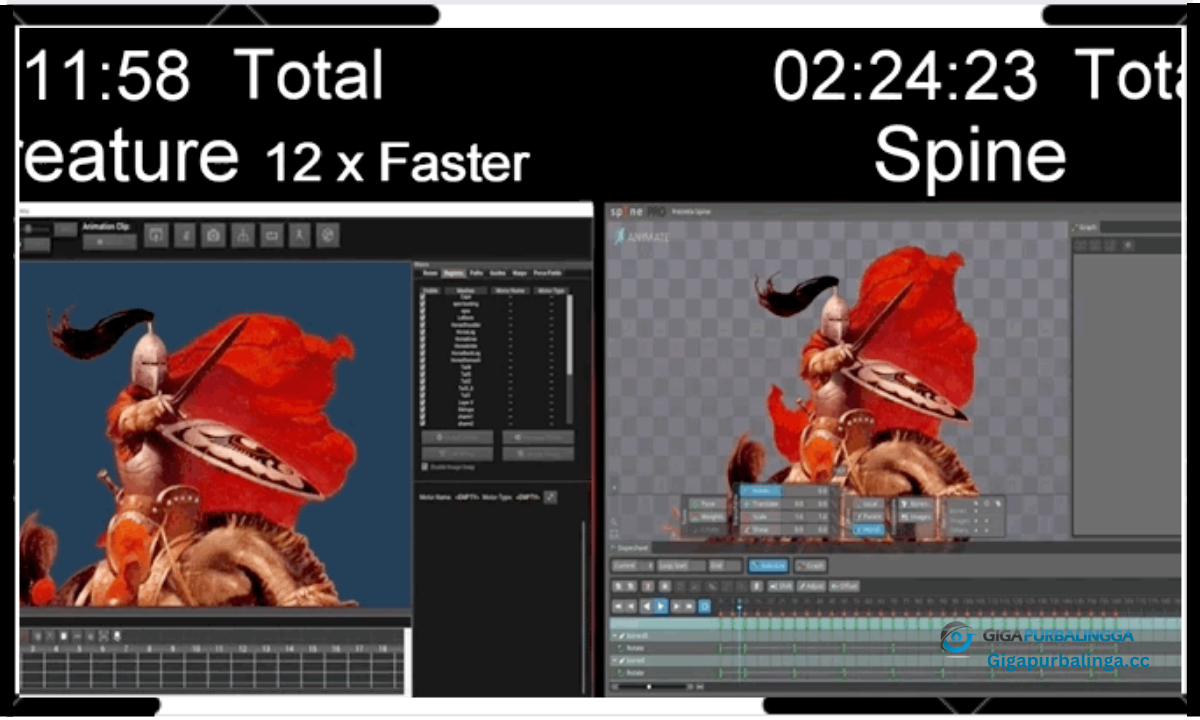1200x720 pixels.
Task: Play the Spine animation in reverse
Action: point(646,606)
